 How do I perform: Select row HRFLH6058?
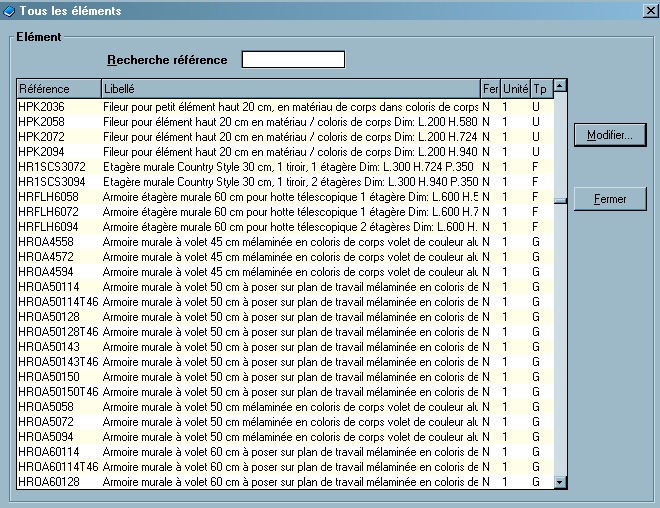(285, 197)
